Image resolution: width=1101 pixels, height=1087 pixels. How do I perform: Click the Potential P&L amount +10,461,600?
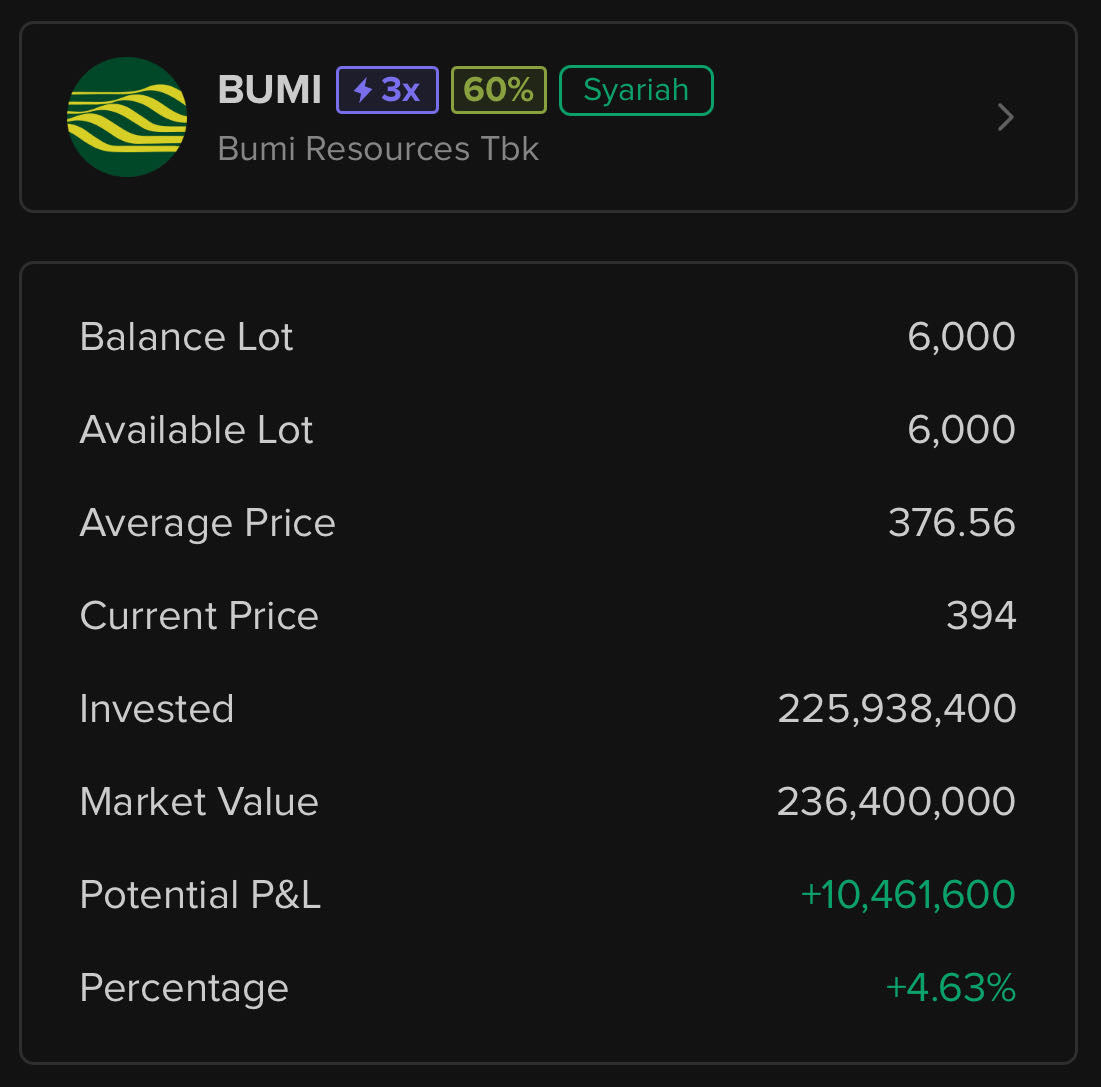coord(908,895)
